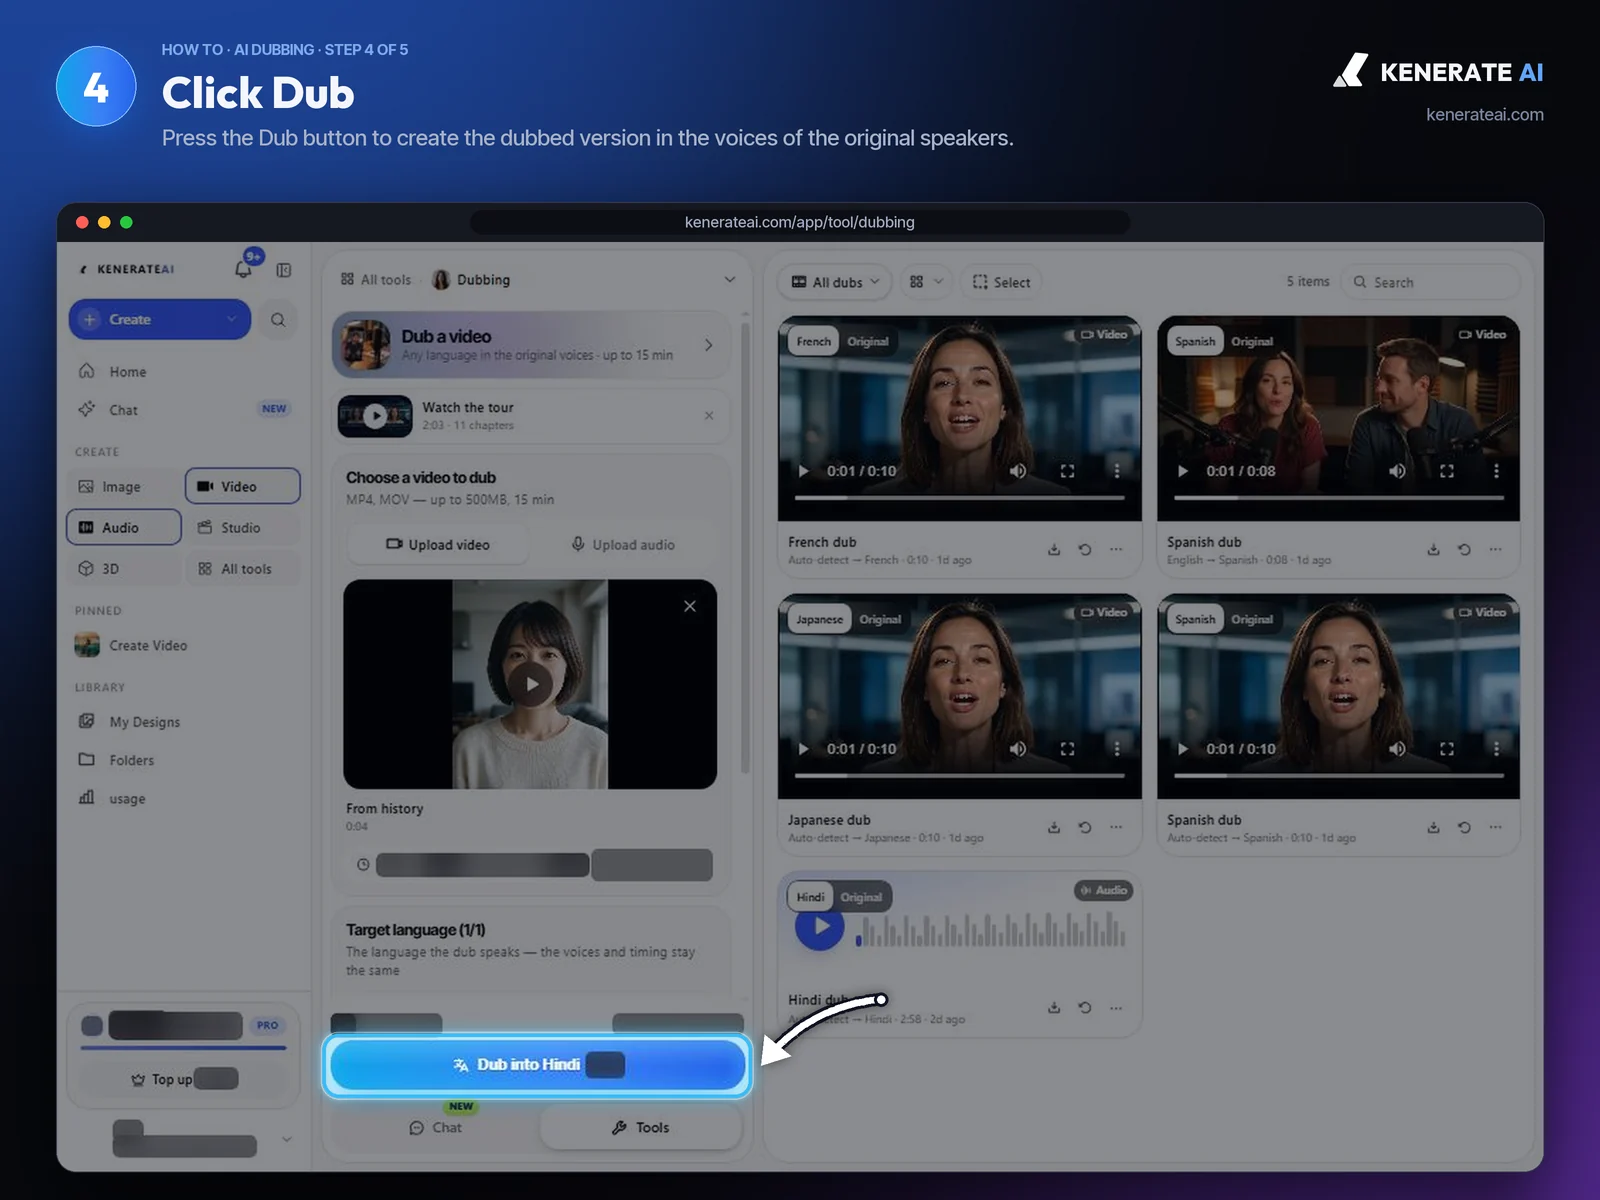Open the Create dropdown button
Viewport: 1600px width, 1200px height.
coord(160,320)
